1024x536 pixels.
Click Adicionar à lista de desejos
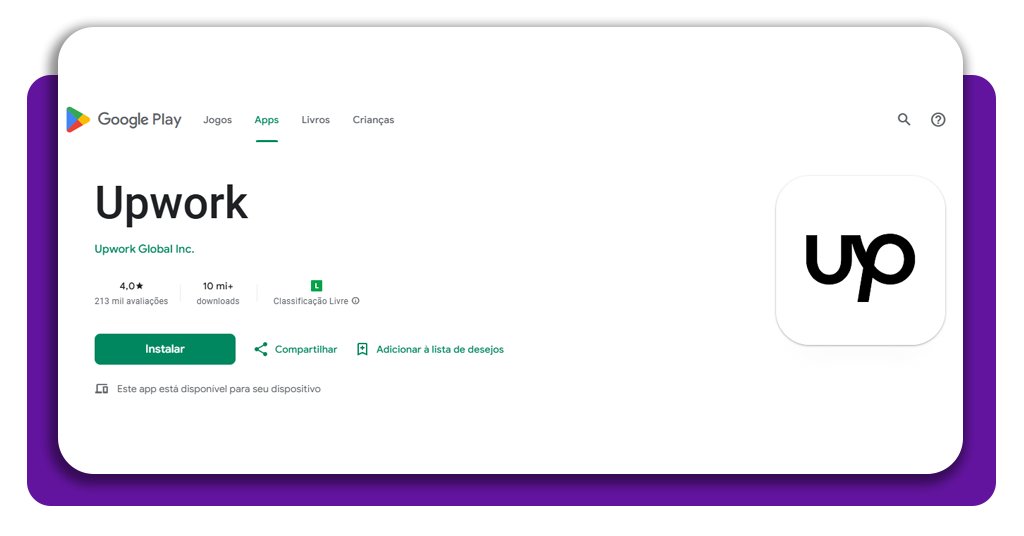[440, 350]
